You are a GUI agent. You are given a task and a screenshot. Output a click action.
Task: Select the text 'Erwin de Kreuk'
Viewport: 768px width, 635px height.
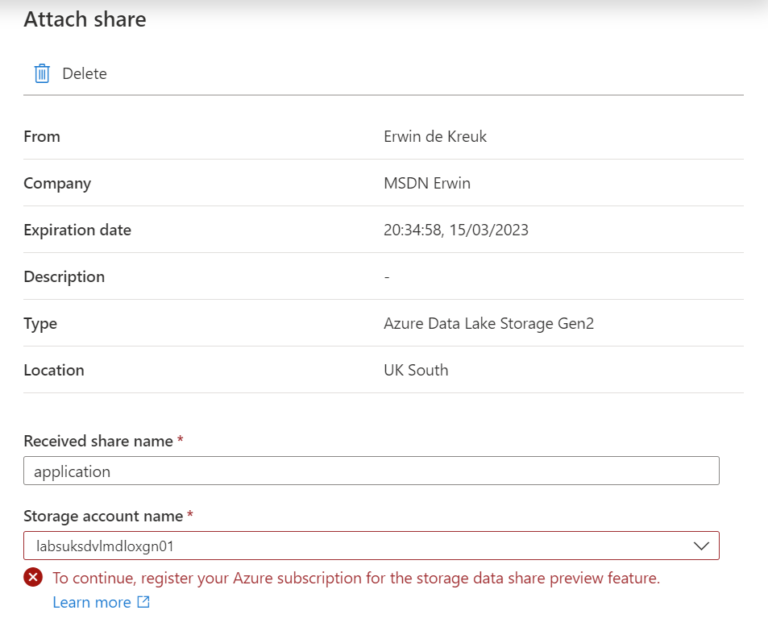[x=435, y=136]
